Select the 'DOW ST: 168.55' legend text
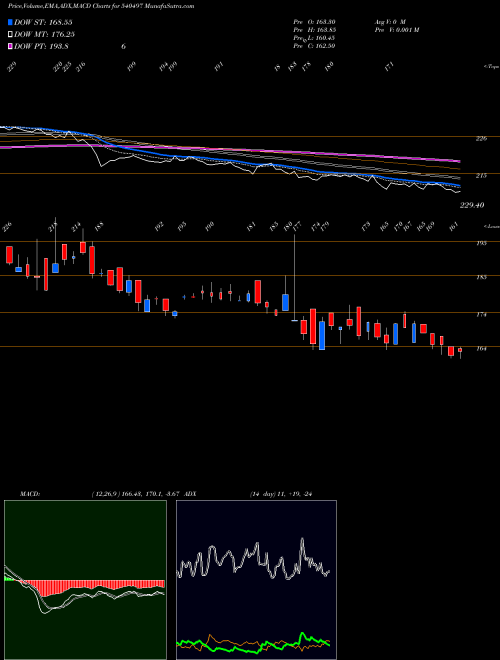The height and width of the screenshot is (660, 500). (x=43, y=22)
